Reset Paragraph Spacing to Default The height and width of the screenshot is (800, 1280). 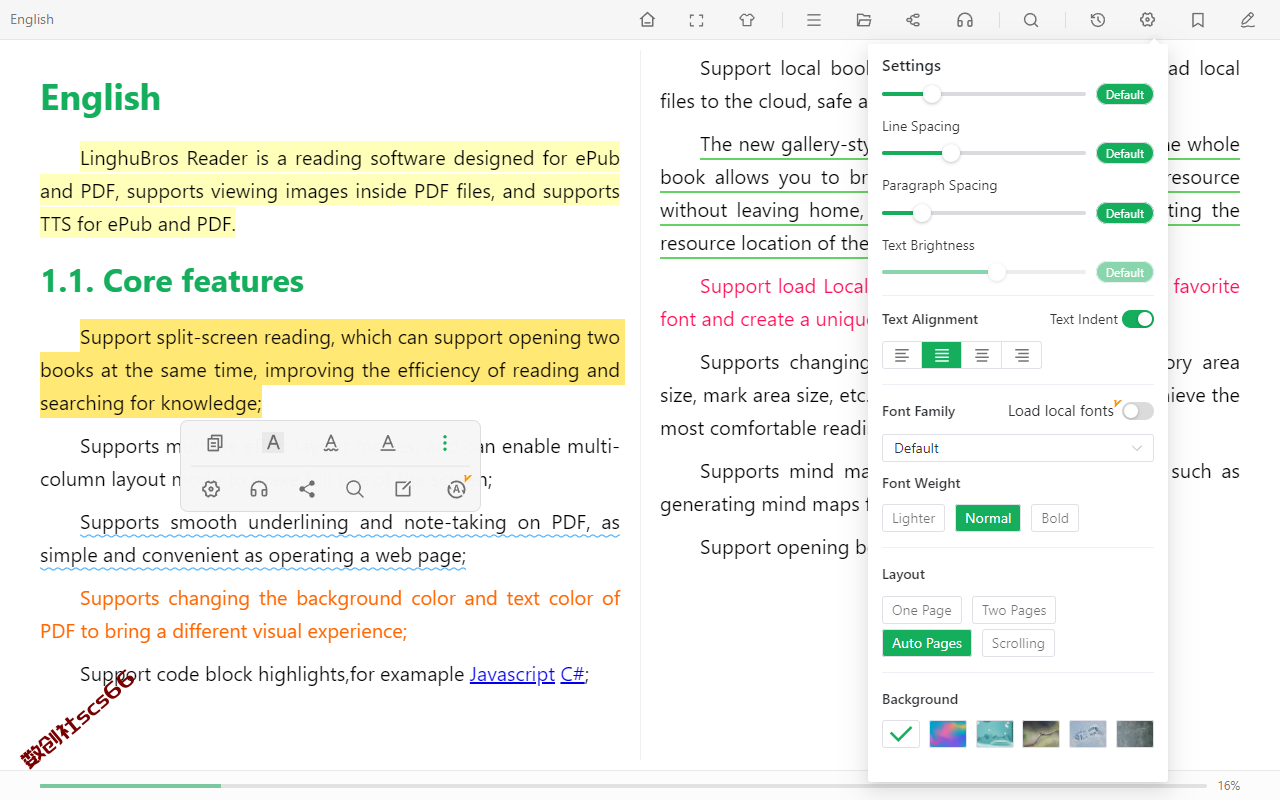pyautogui.click(x=1125, y=213)
